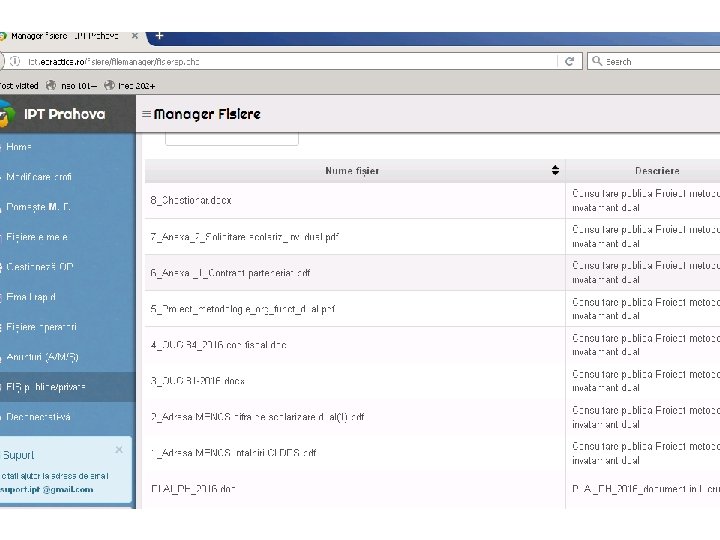
Task: Open Home in the sidebar
Action: click(19, 147)
